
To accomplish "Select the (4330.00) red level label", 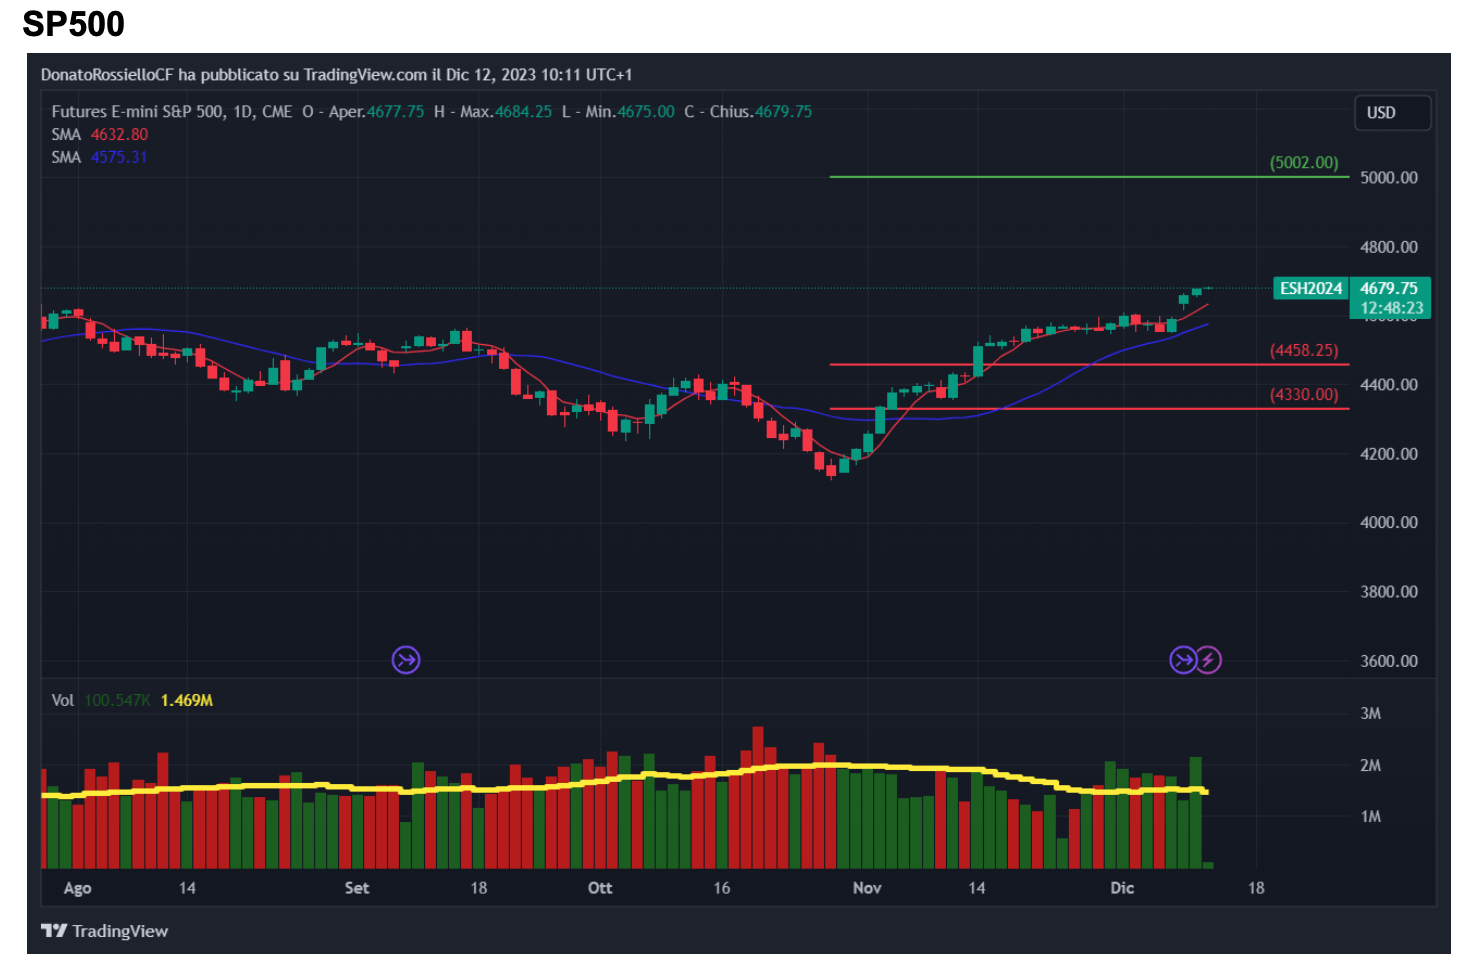I will (x=1304, y=394).
